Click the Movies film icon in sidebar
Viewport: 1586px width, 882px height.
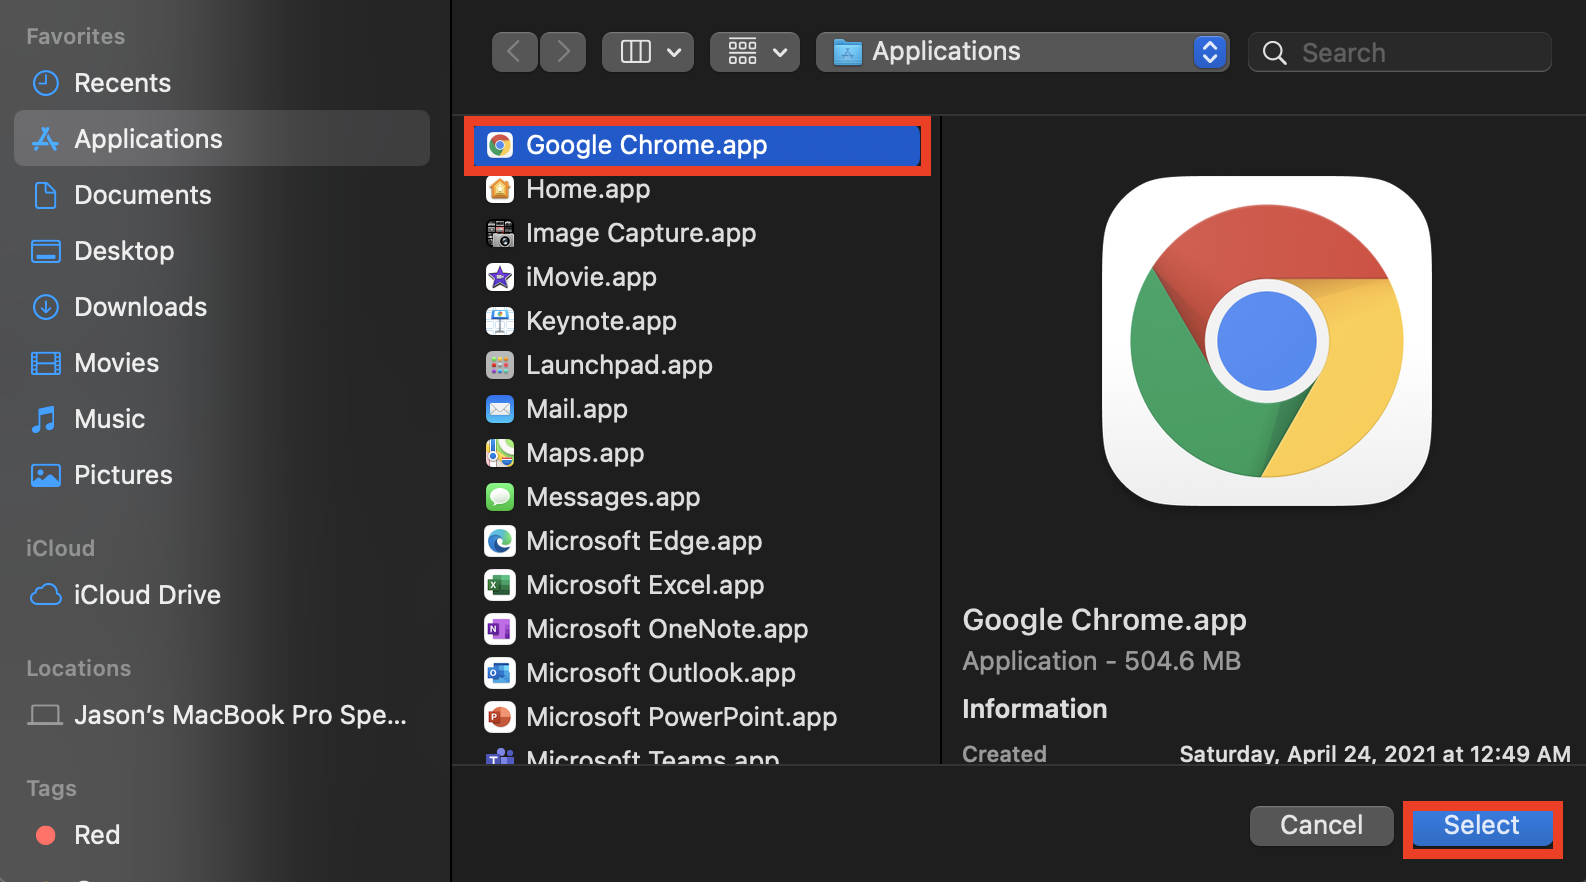pos(46,363)
